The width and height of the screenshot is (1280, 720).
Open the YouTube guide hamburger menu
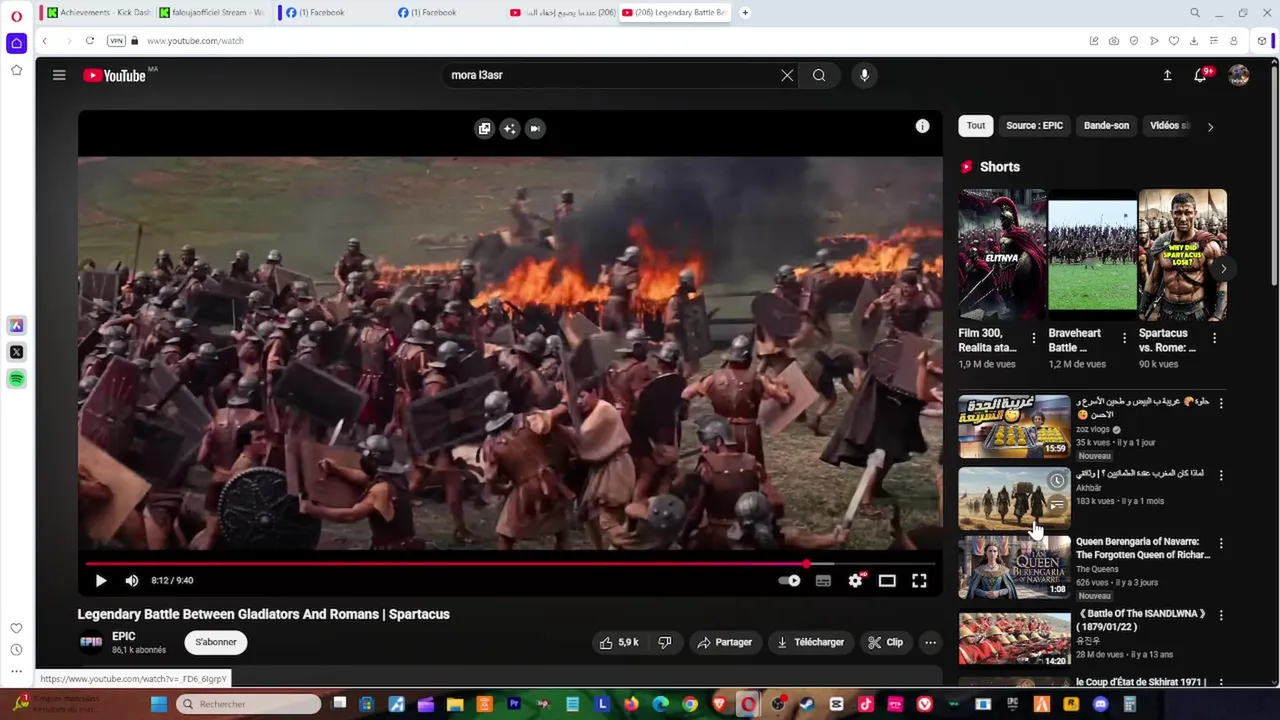click(59, 75)
